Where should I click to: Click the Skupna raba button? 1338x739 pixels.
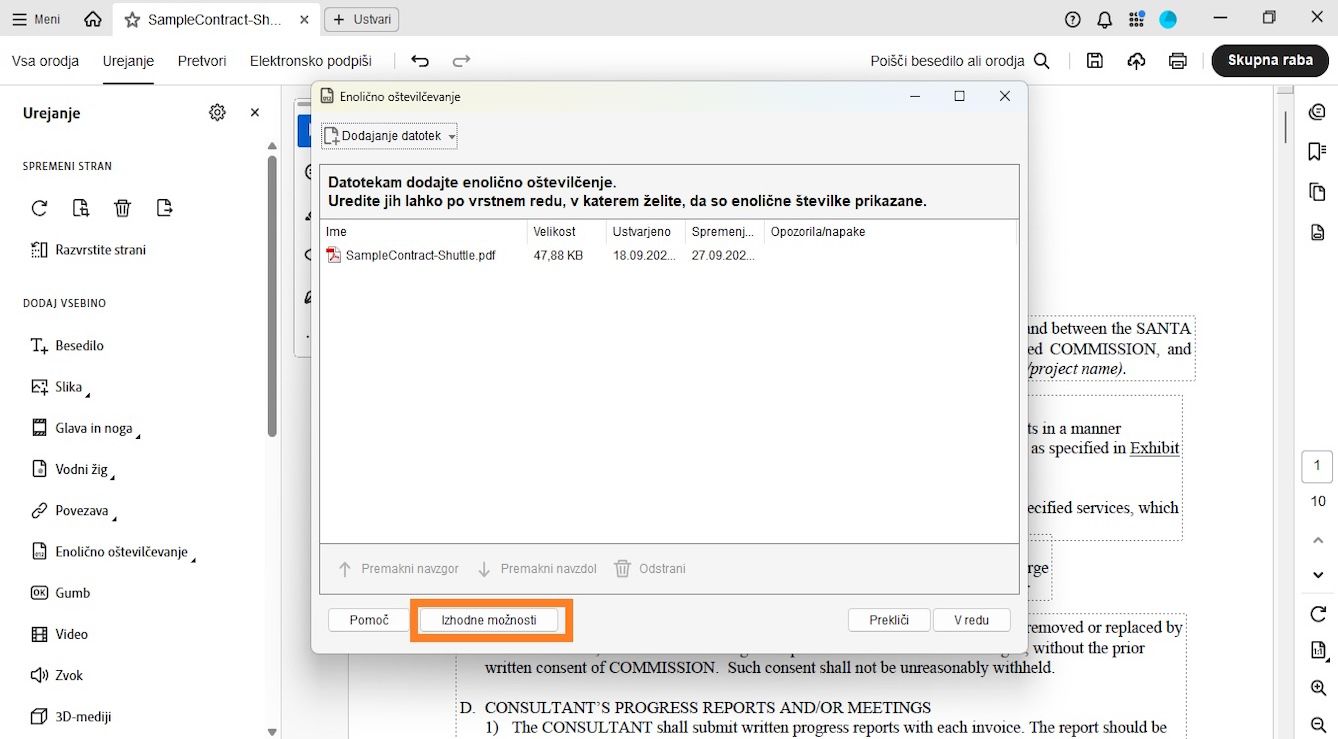click(1270, 60)
